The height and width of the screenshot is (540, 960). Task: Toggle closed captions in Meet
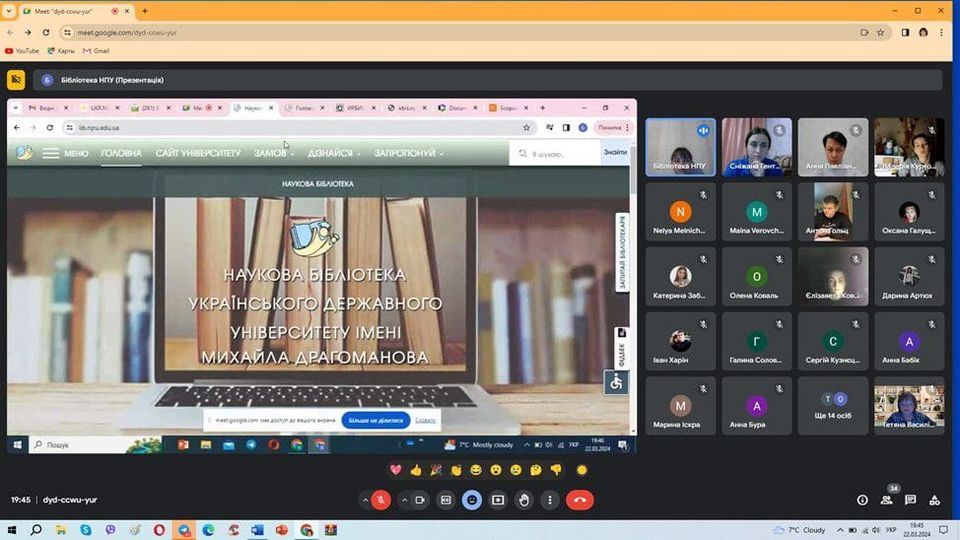pos(446,500)
